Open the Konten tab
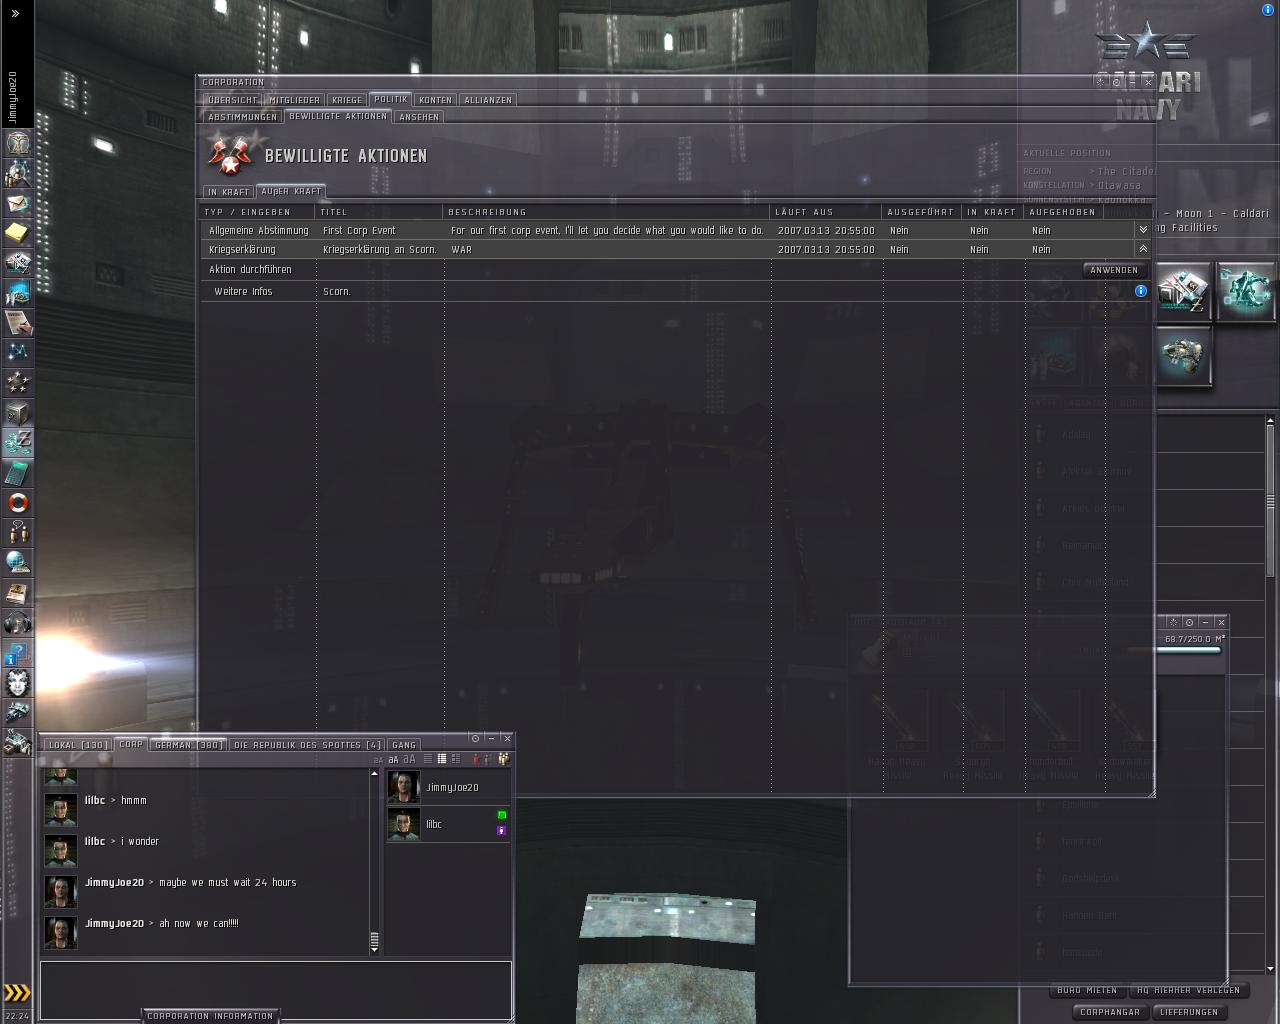Image resolution: width=1280 pixels, height=1024 pixels. click(x=435, y=100)
